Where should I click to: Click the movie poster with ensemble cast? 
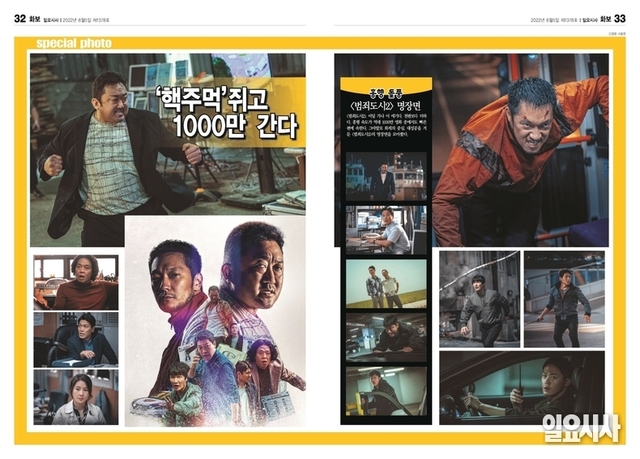click(215, 322)
